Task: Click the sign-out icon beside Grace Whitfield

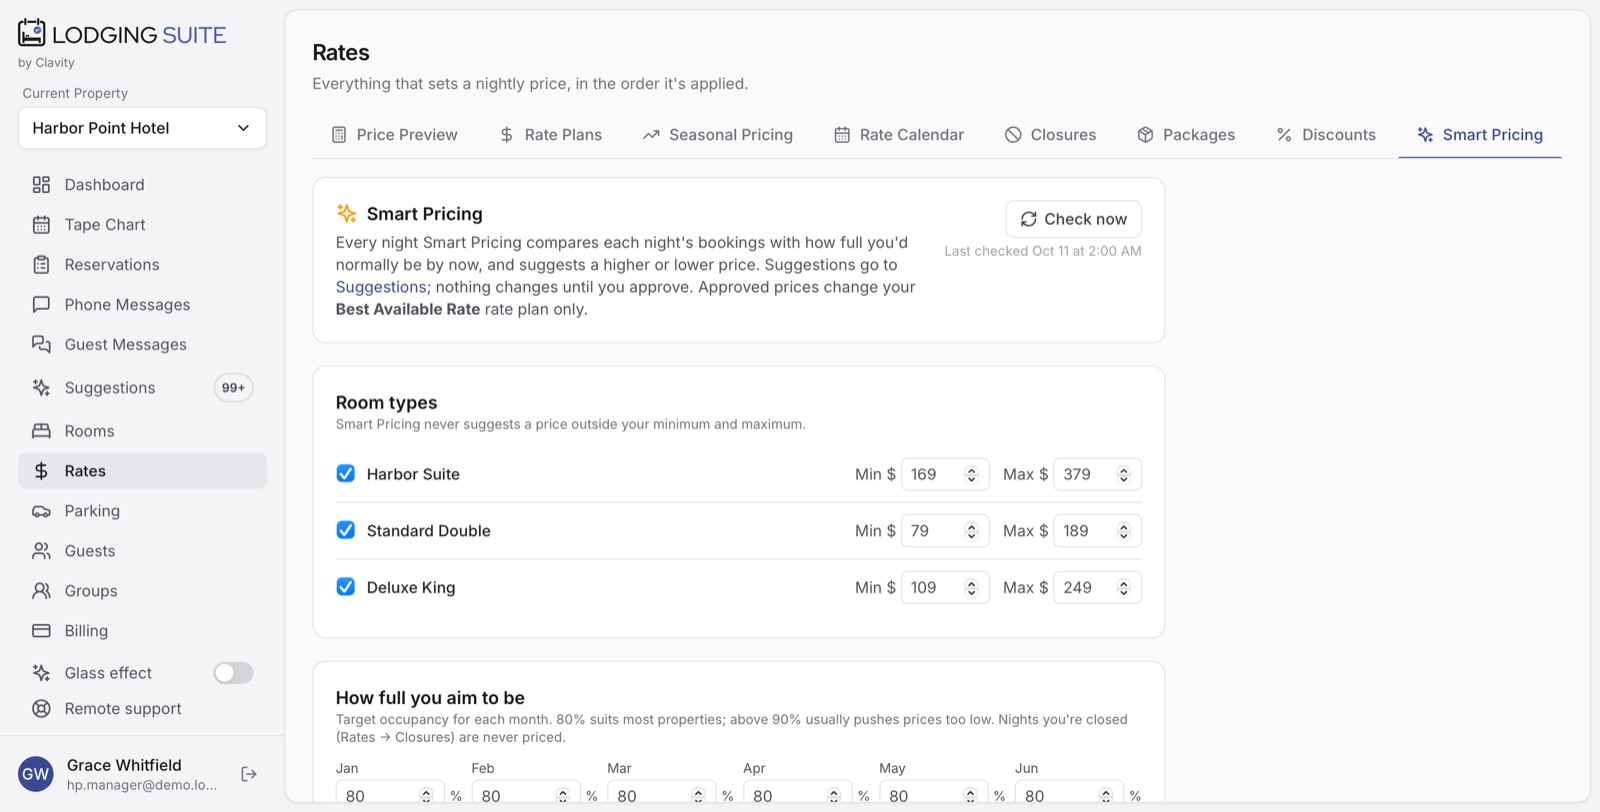Action: [x=249, y=774]
